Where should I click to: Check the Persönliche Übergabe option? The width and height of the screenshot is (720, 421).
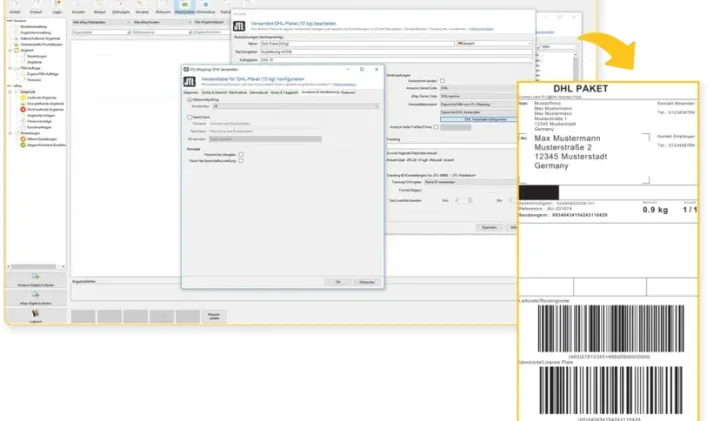tap(241, 155)
